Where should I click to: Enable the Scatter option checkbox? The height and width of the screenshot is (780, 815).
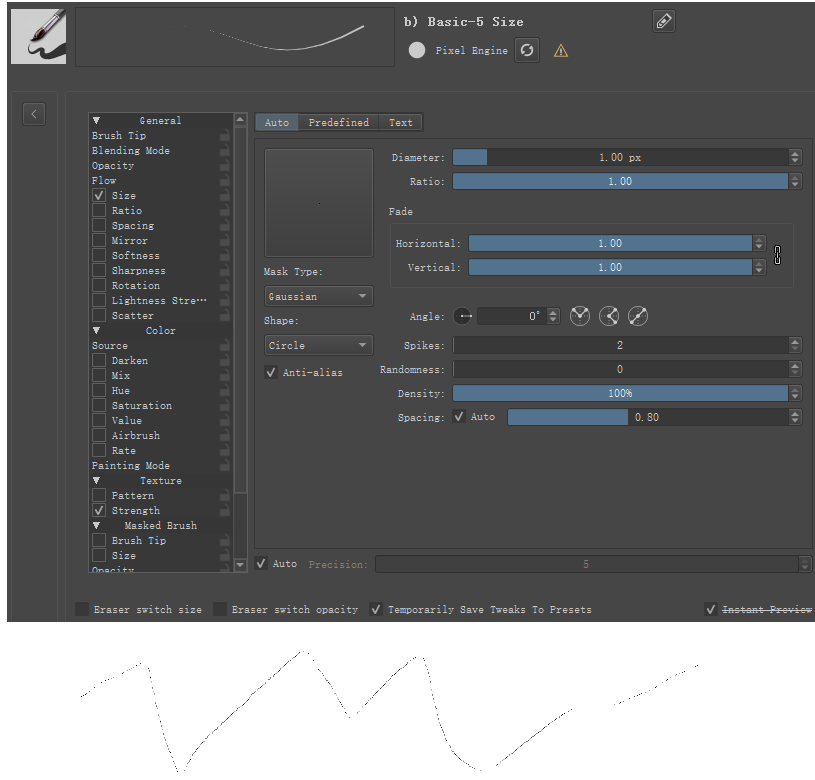coord(99,315)
